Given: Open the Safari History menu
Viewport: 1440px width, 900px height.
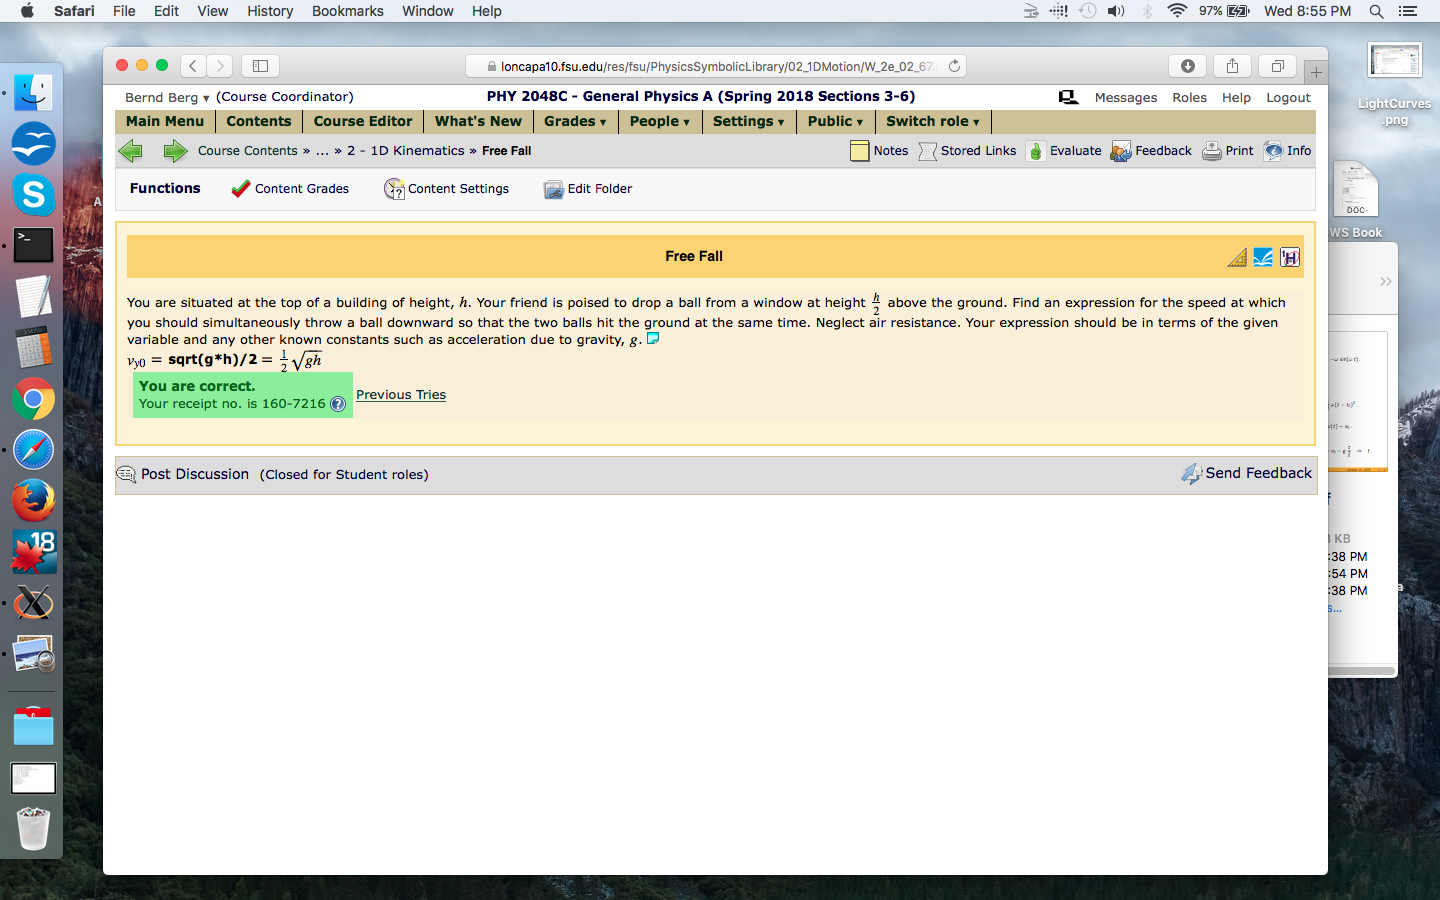Looking at the screenshot, I should tap(270, 11).
